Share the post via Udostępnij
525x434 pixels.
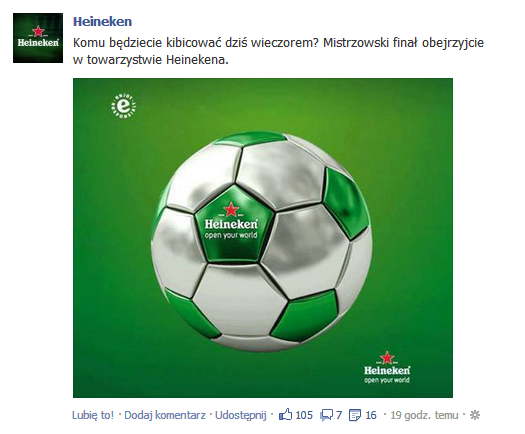tap(240, 415)
